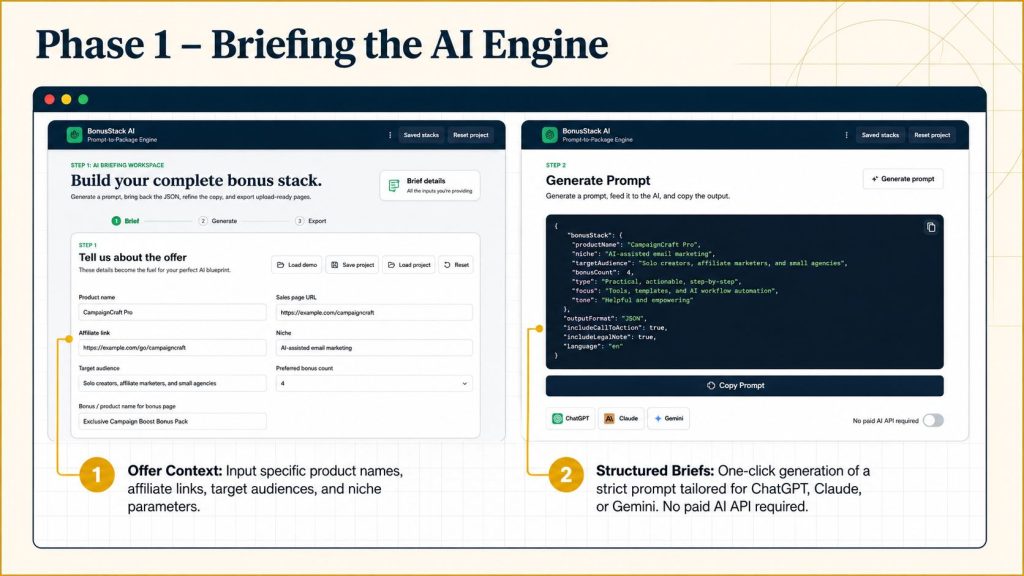
Task: Click the copy icon in the code block
Action: 931,227
